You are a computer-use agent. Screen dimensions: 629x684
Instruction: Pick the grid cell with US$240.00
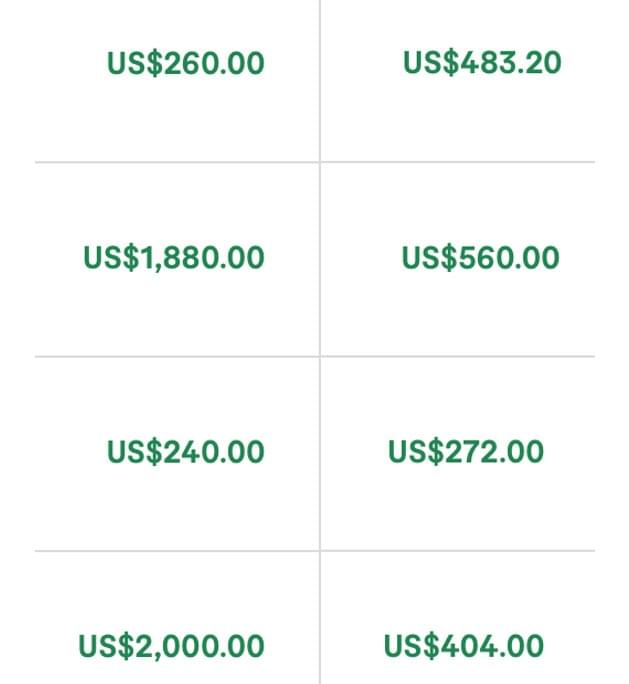coord(177,500)
